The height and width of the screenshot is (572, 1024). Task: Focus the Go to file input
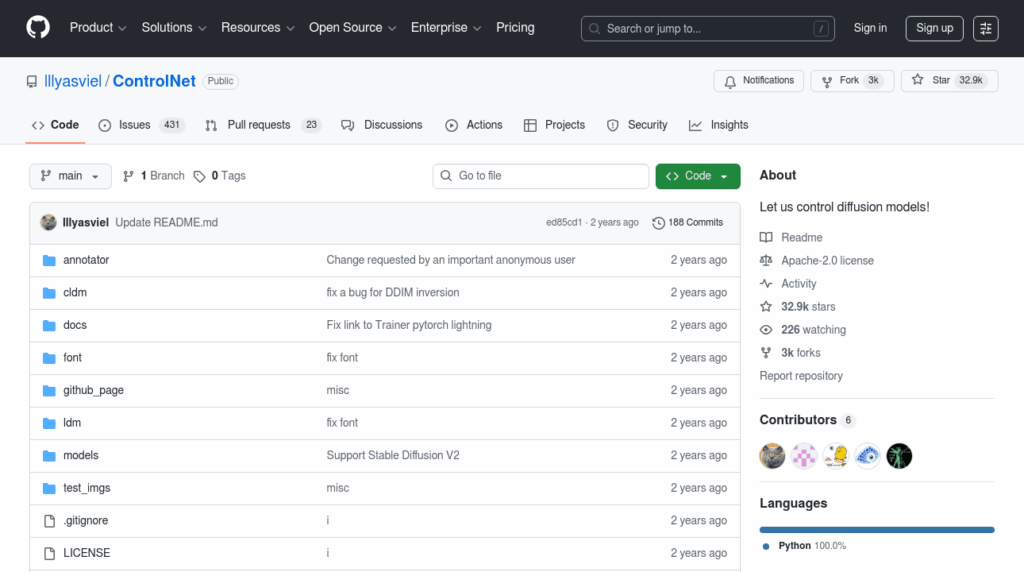[540, 176]
